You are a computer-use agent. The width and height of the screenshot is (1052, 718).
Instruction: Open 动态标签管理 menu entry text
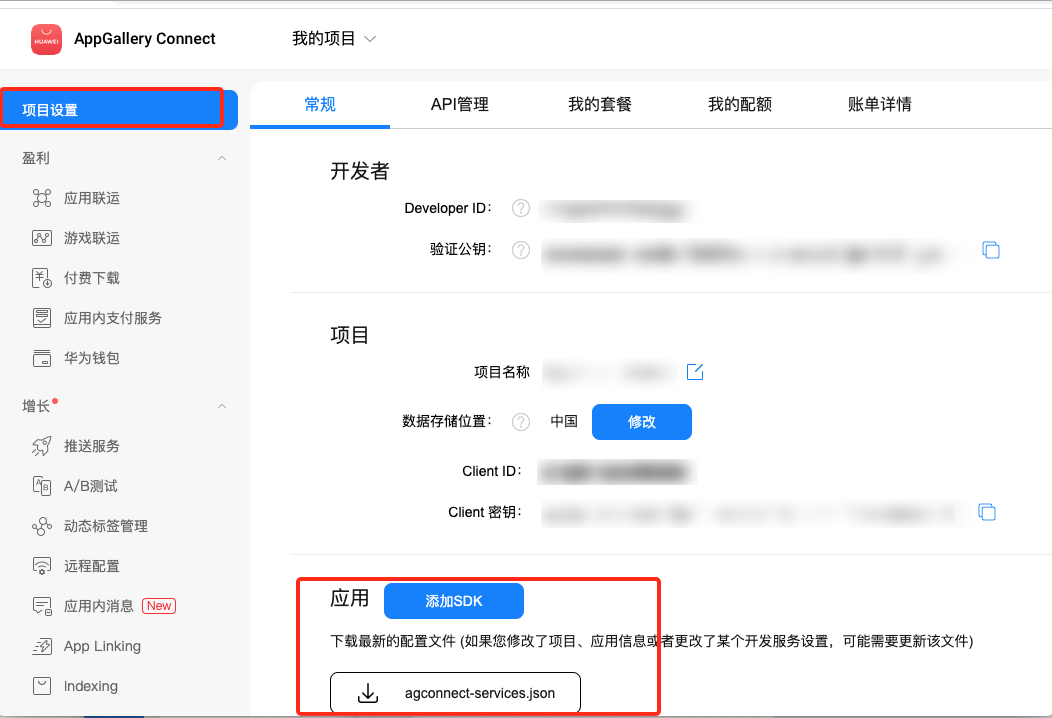click(106, 526)
